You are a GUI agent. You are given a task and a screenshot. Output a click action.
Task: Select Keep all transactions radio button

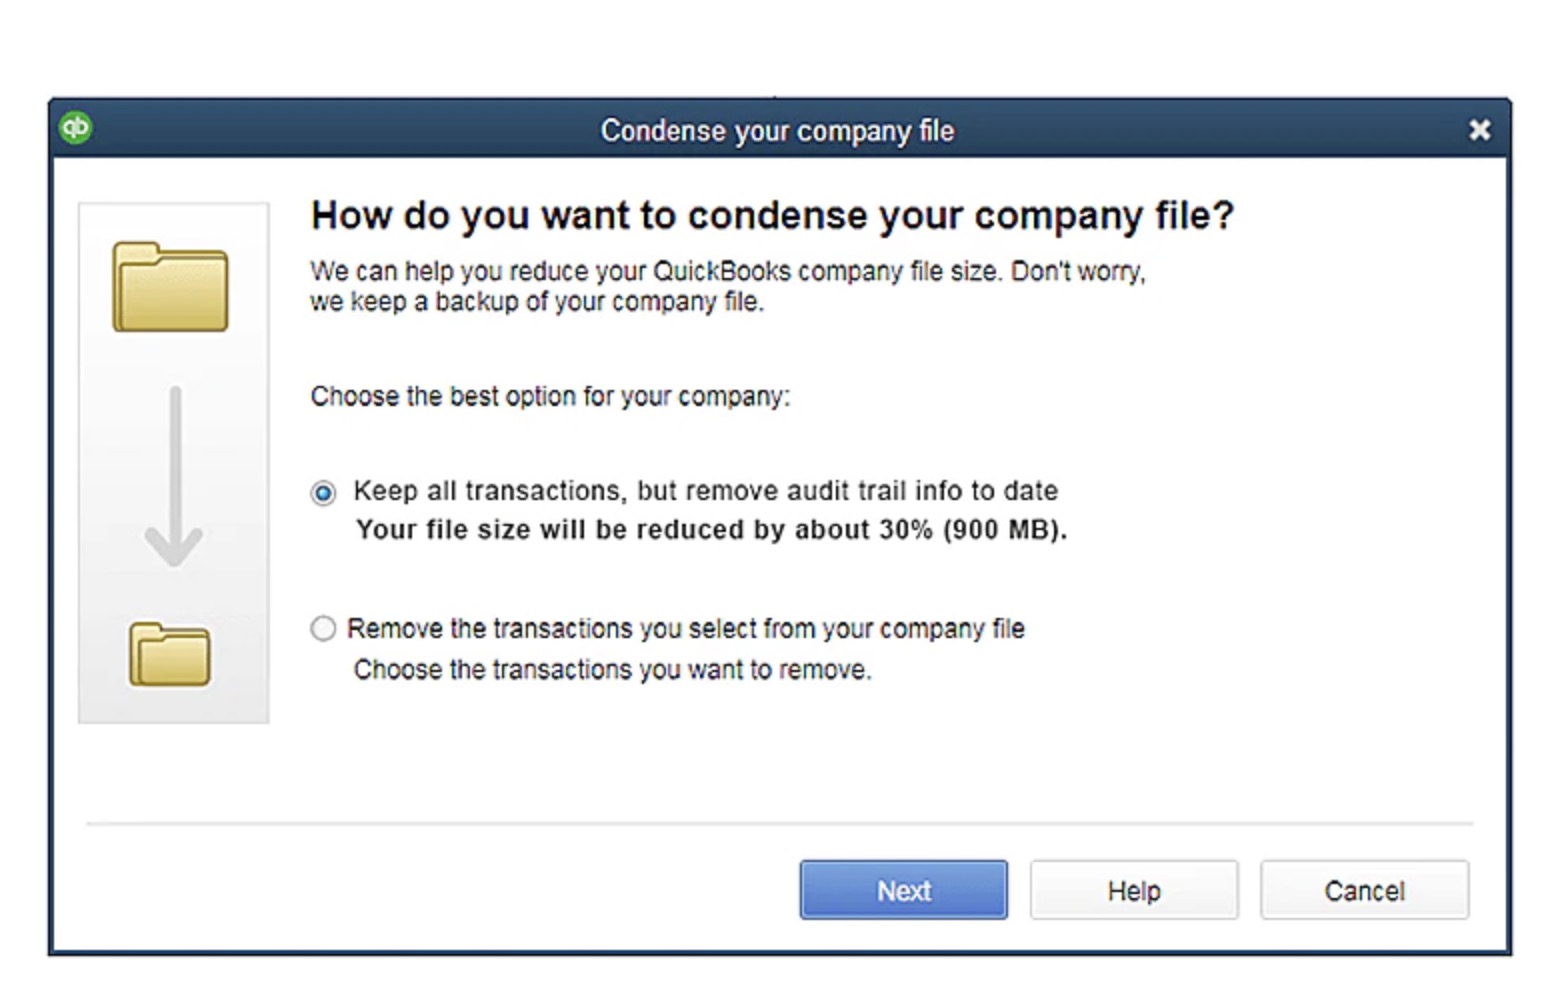323,493
